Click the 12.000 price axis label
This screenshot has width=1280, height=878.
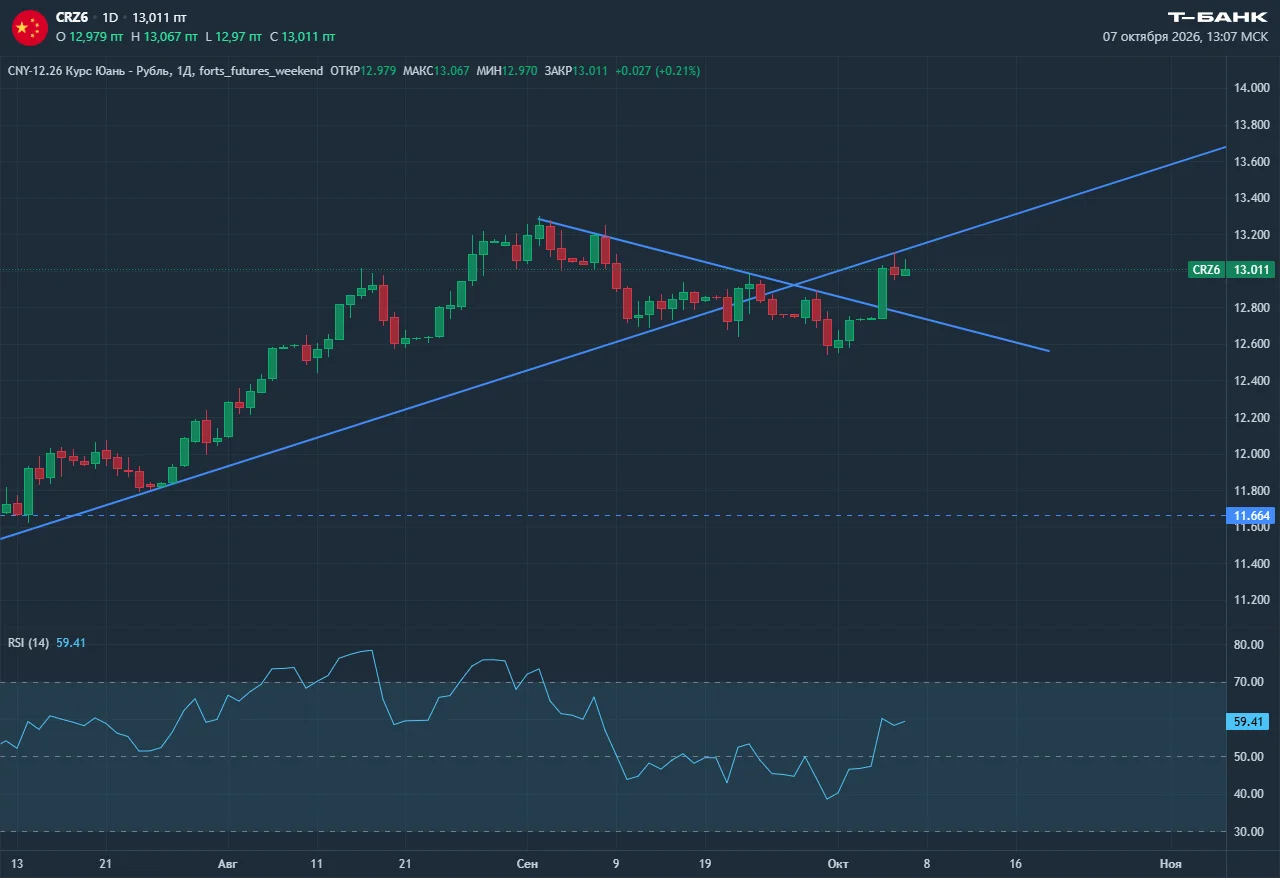1252,454
